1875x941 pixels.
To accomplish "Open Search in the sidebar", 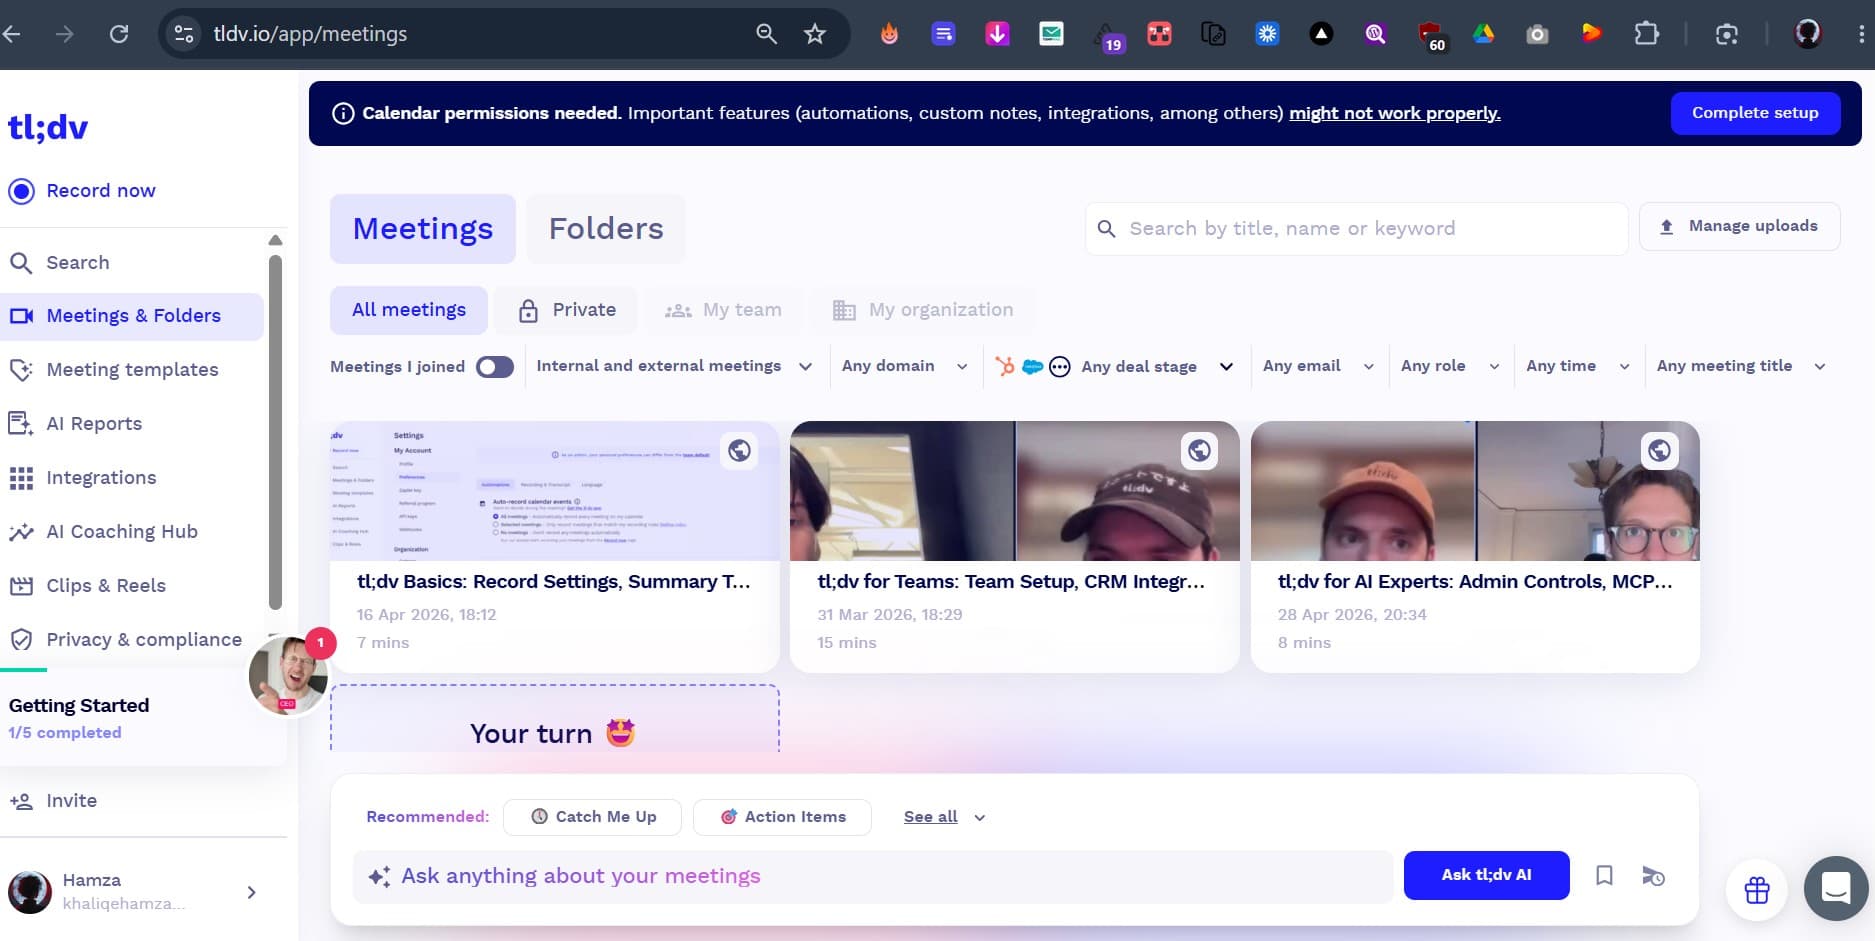I will click(60, 262).
